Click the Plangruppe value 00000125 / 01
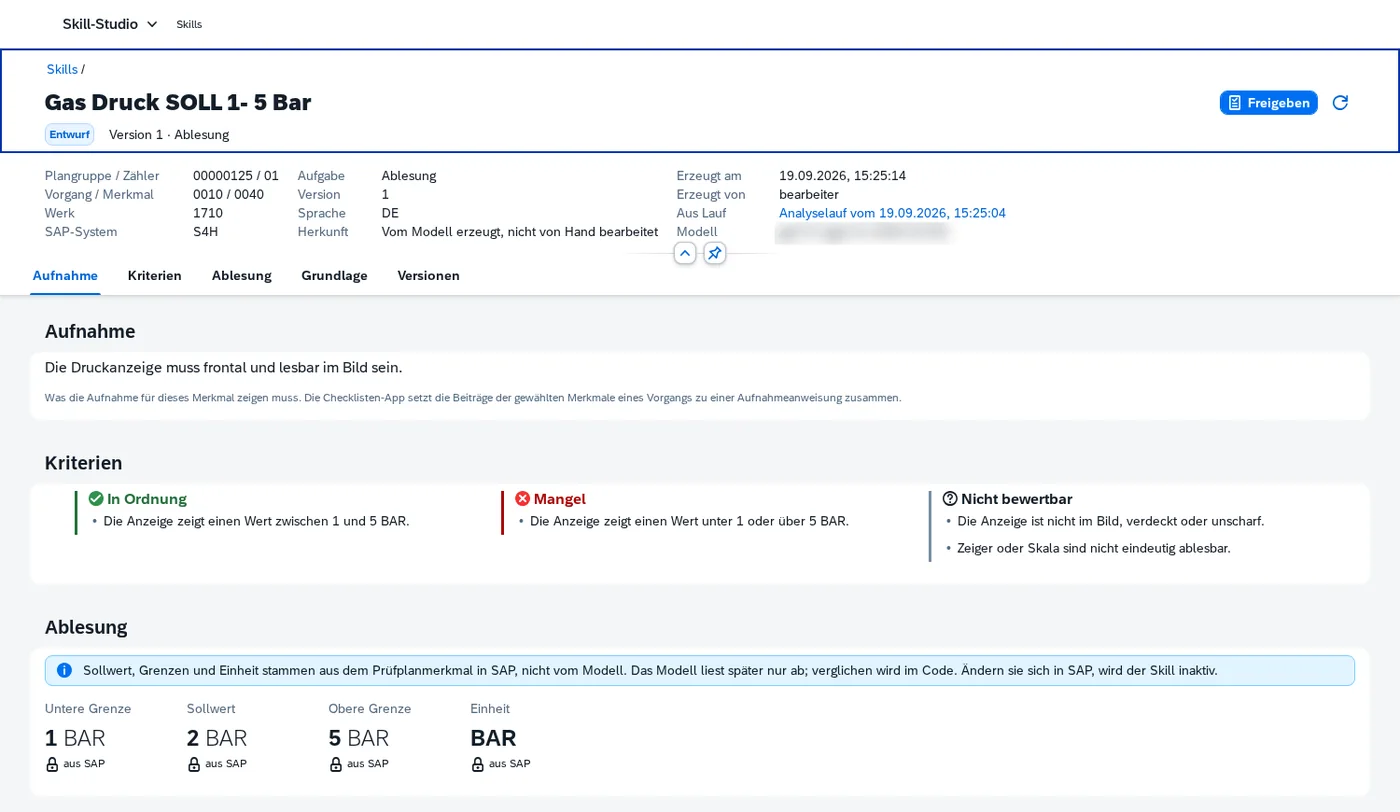The width and height of the screenshot is (1400, 812). click(x=236, y=176)
